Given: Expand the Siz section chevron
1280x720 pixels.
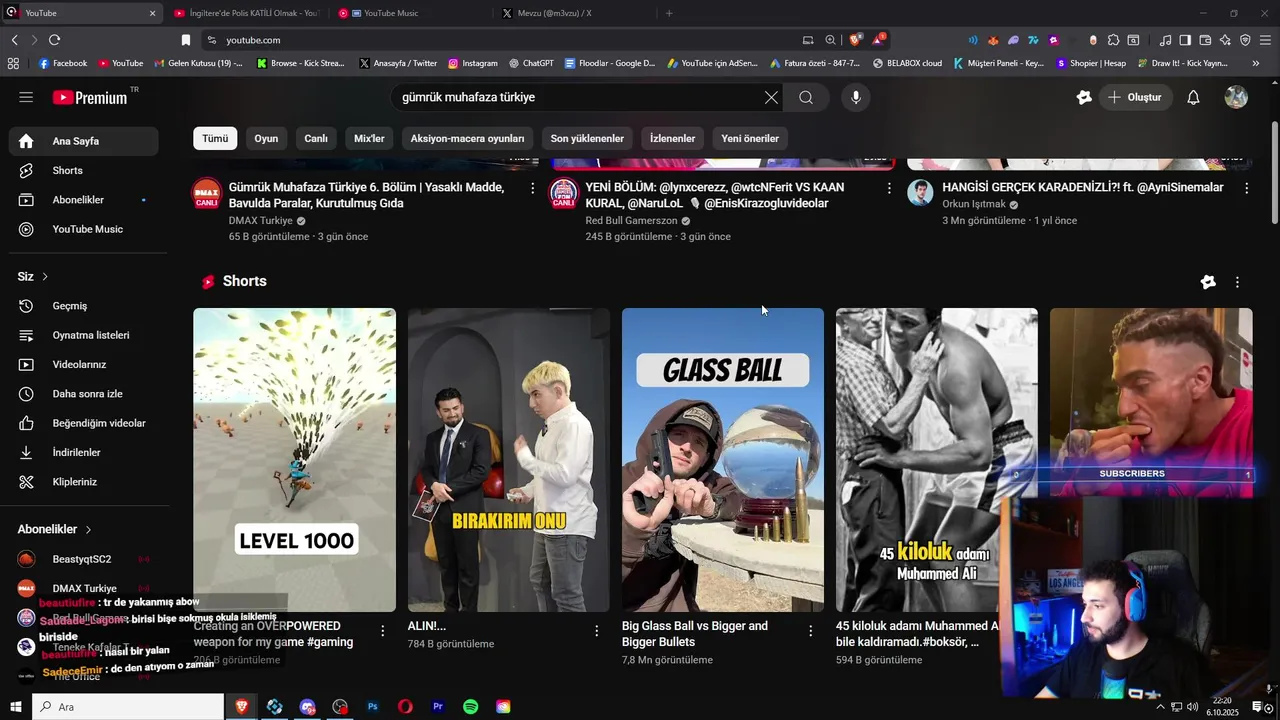Looking at the screenshot, I should pyautogui.click(x=44, y=276).
